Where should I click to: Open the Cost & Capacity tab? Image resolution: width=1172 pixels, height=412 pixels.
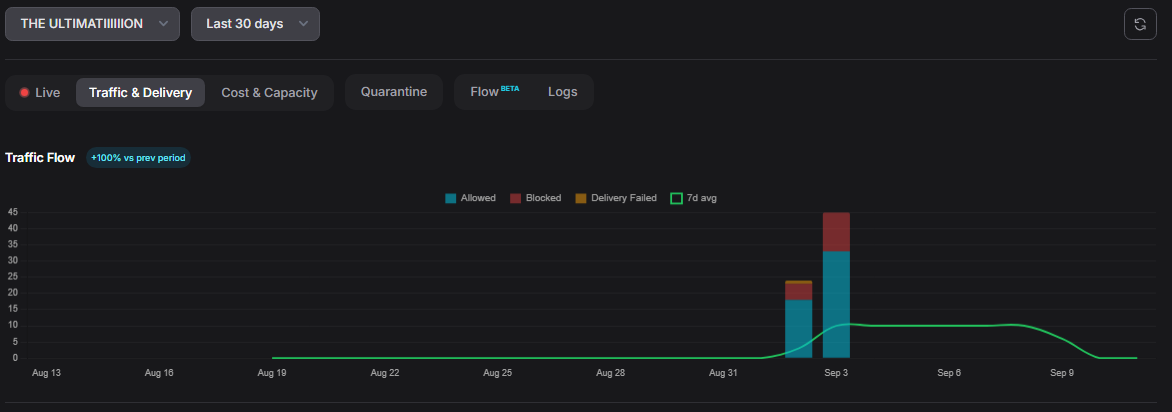pos(269,93)
